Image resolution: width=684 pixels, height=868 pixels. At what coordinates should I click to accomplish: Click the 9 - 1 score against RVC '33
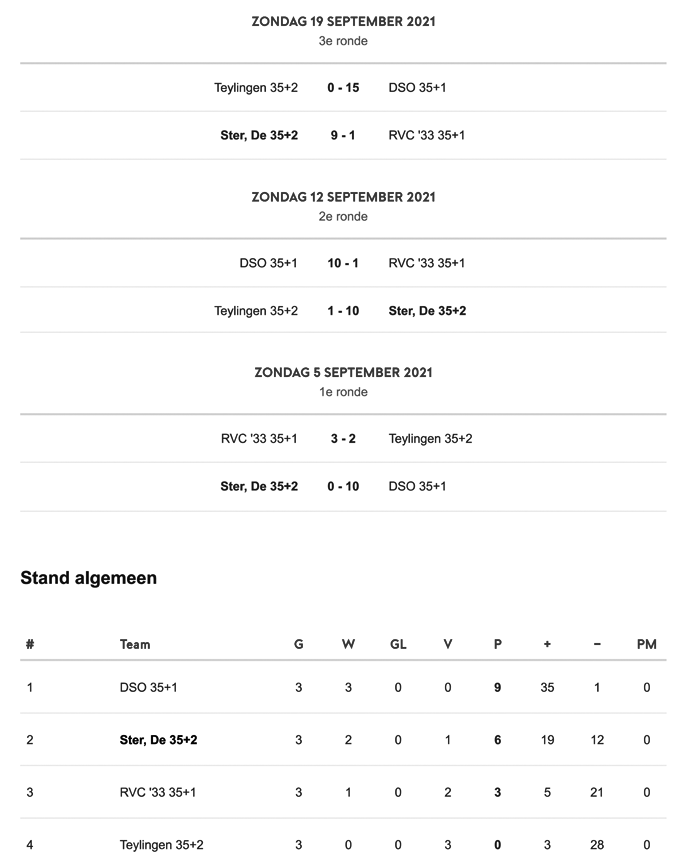point(343,135)
